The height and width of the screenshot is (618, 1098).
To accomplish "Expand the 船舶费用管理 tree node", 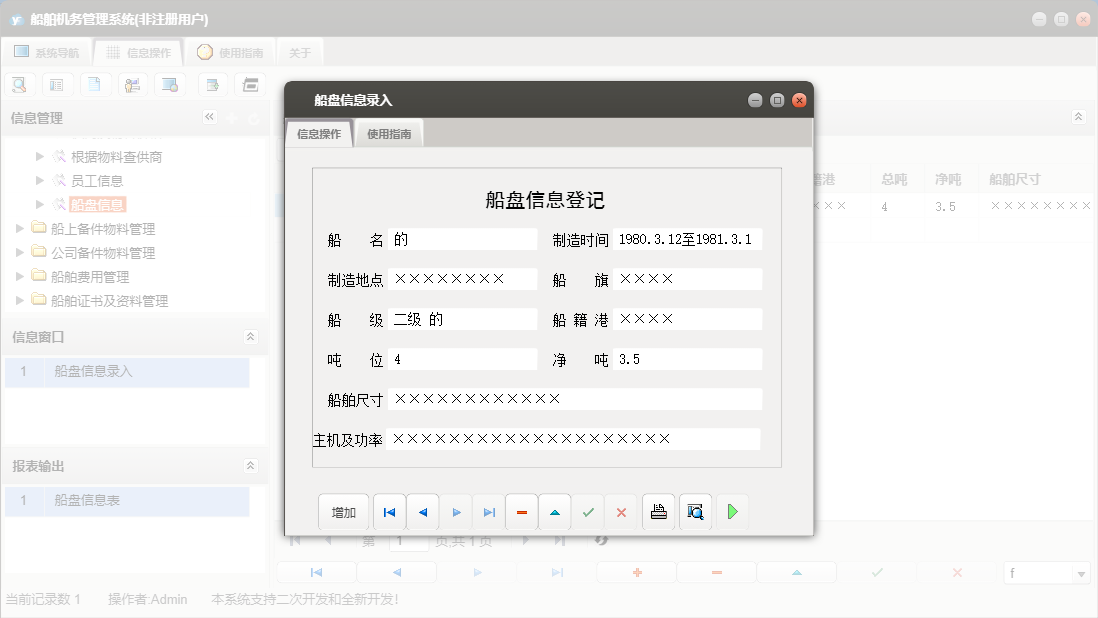I will click(x=18, y=276).
